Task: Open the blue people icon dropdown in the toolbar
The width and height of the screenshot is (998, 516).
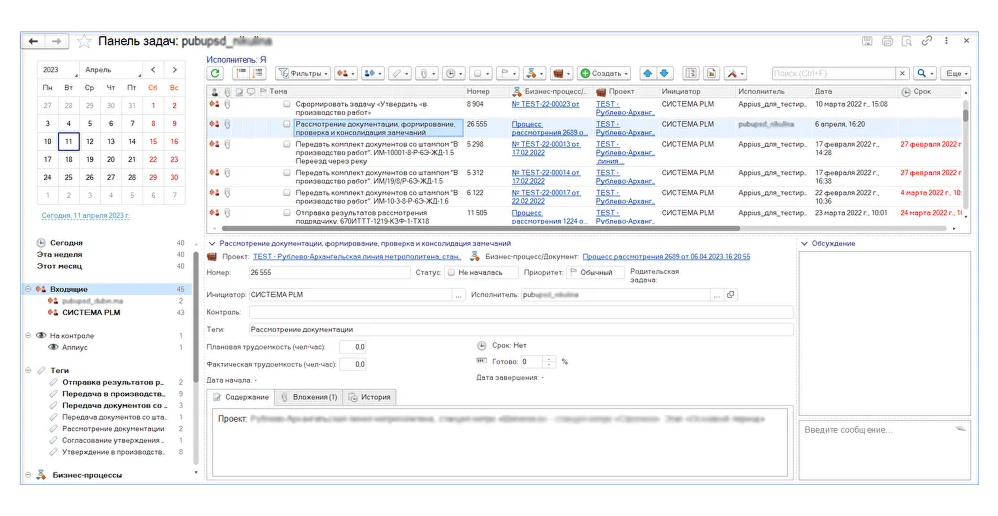Action: point(372,74)
